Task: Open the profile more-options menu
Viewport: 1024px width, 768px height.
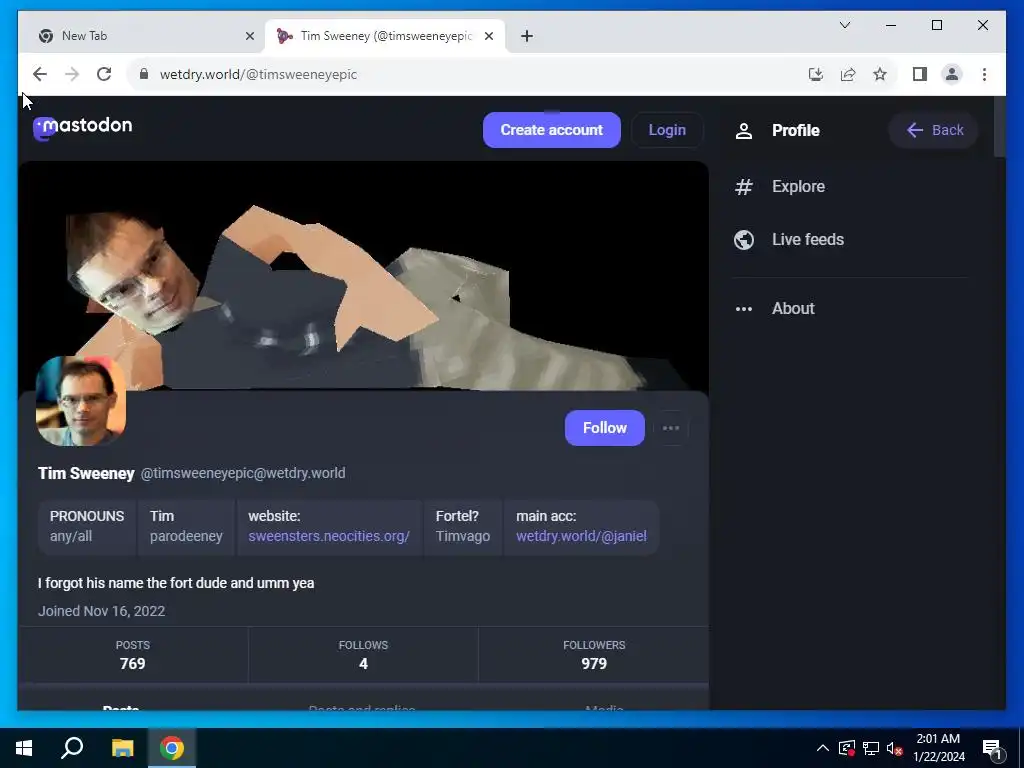Action: tap(671, 428)
